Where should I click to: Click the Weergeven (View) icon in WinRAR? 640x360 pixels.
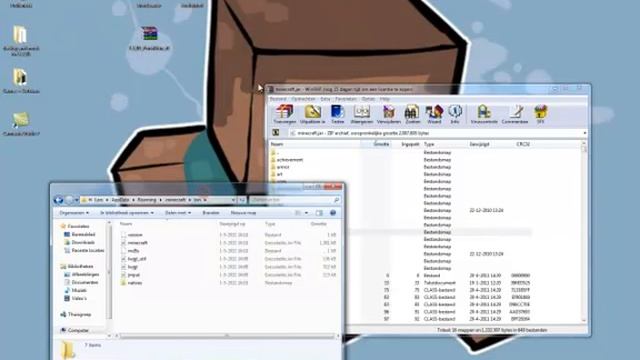[x=362, y=114]
